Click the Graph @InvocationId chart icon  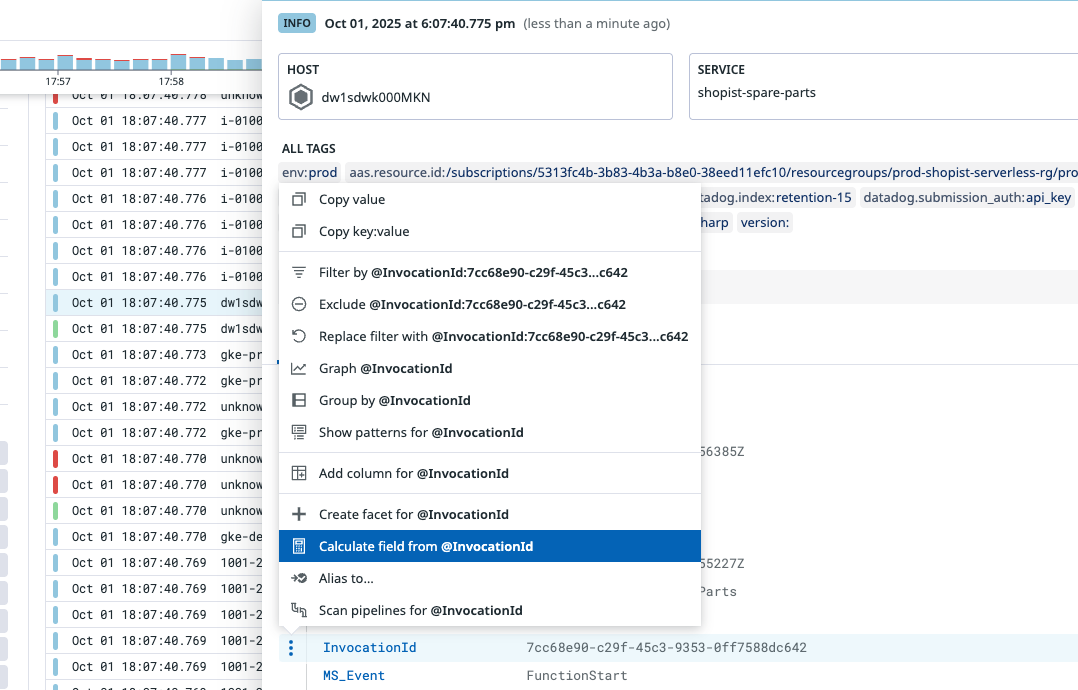tap(298, 369)
